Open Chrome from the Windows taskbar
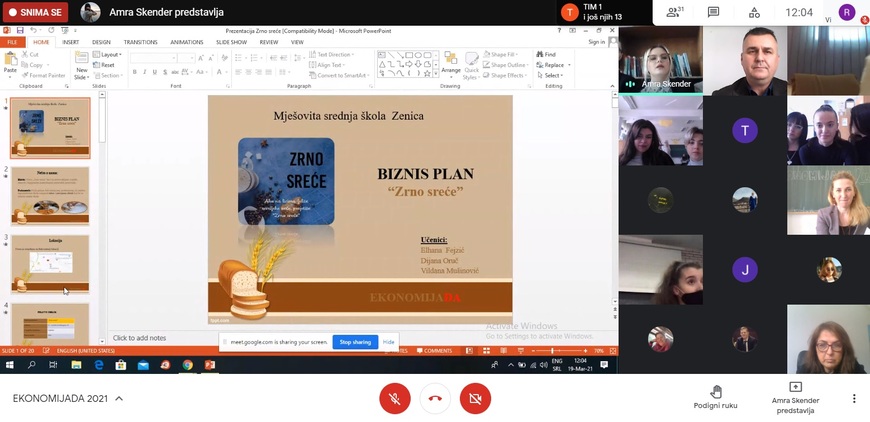This screenshot has width=870, height=422. click(188, 365)
